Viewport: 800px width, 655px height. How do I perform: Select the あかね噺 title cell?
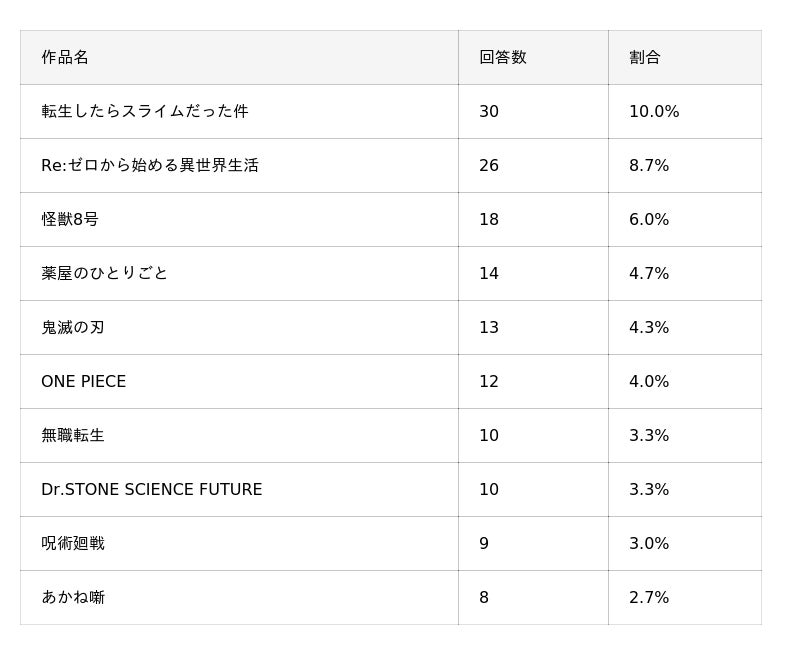[x=73, y=597]
